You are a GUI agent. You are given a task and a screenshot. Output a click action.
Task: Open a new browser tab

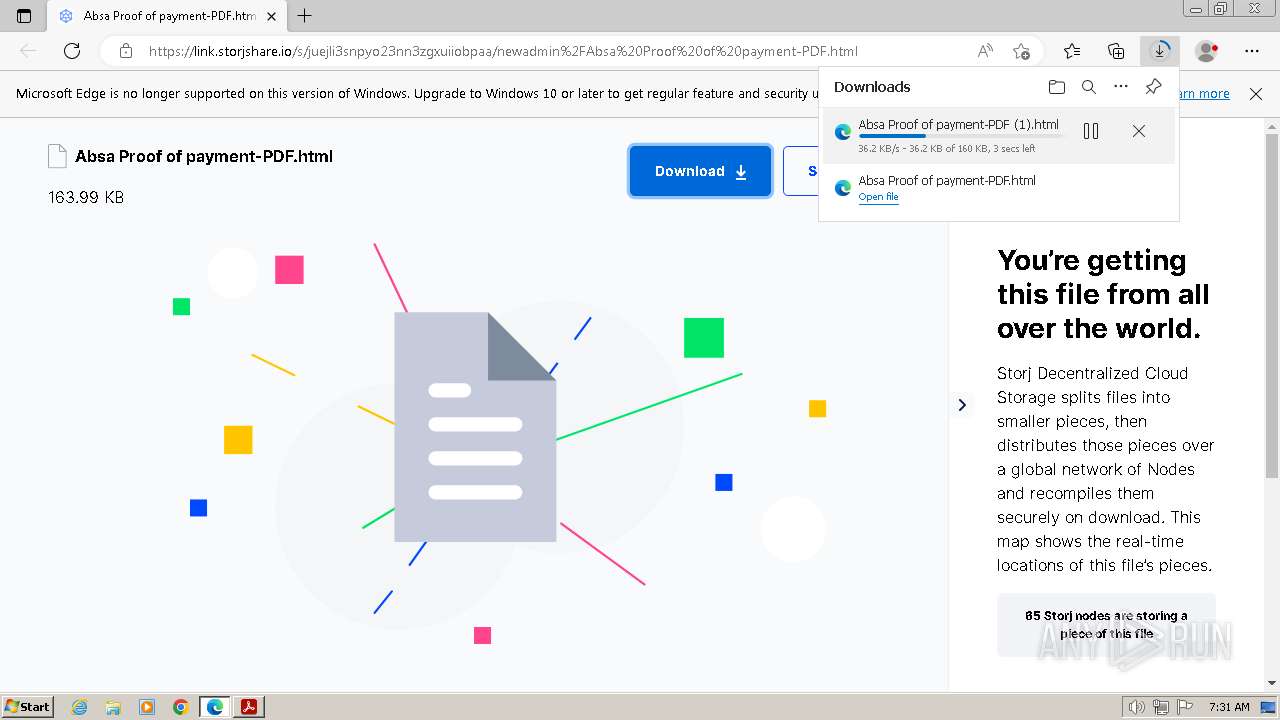point(305,16)
